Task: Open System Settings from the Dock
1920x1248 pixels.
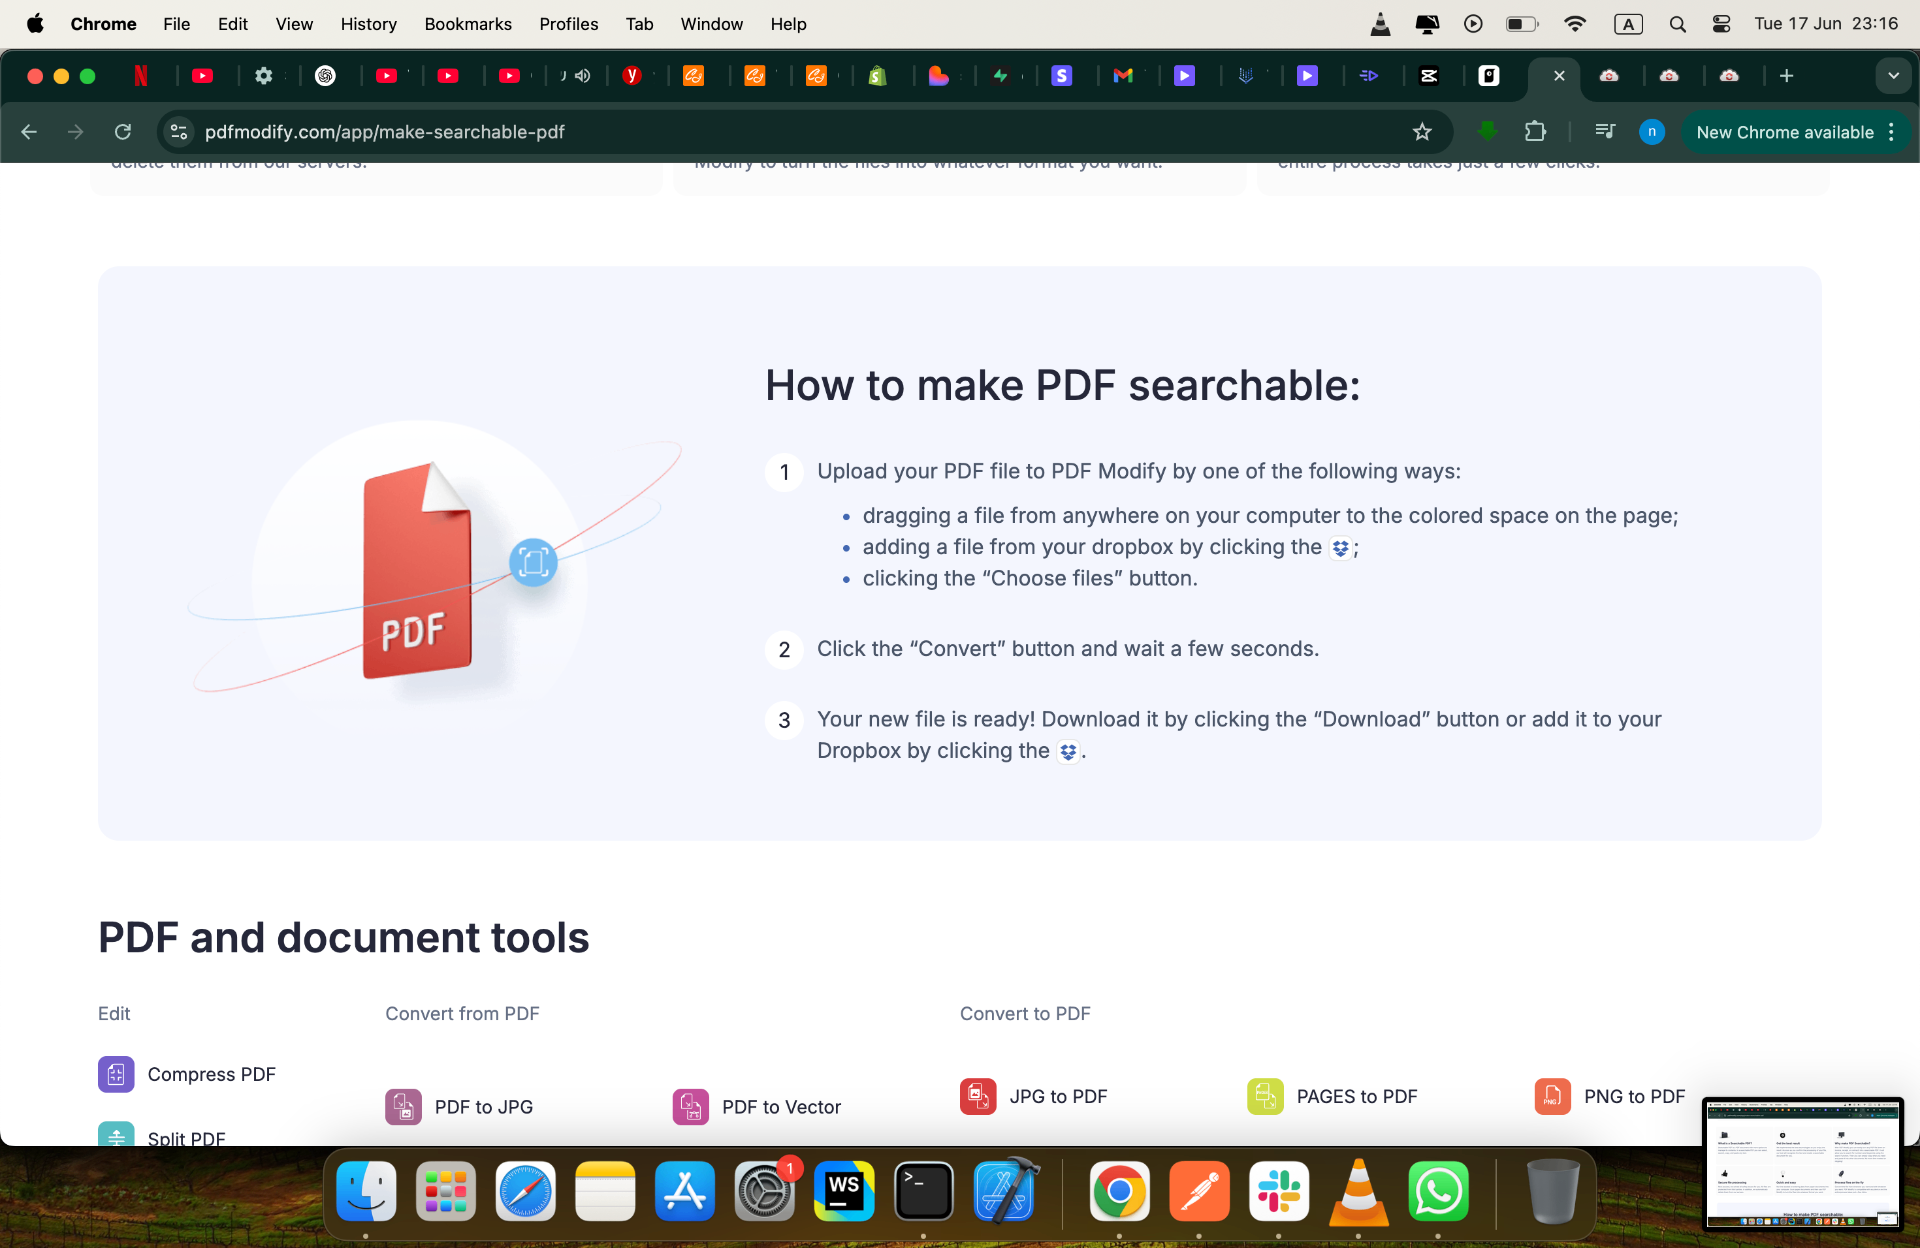Action: tap(764, 1191)
